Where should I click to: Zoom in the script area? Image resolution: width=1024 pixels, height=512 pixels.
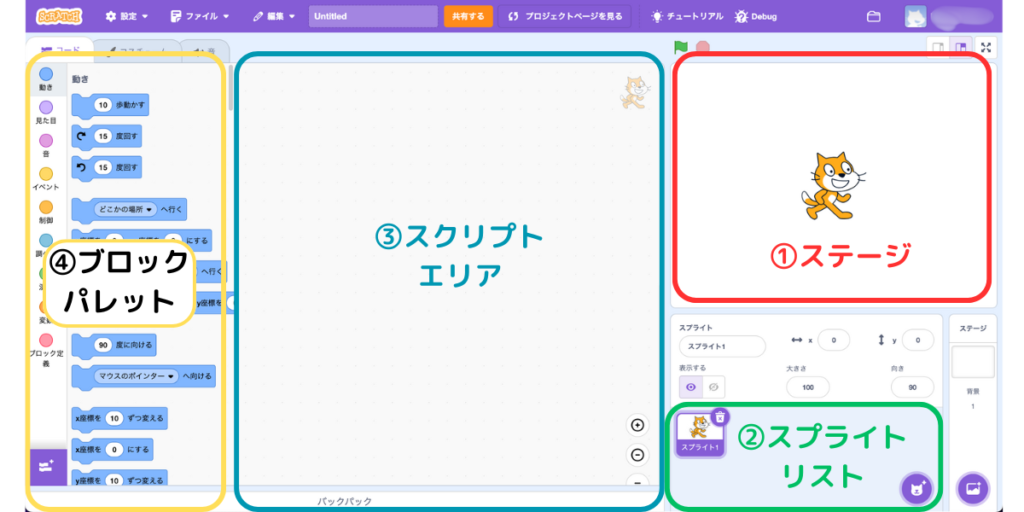coord(637,425)
